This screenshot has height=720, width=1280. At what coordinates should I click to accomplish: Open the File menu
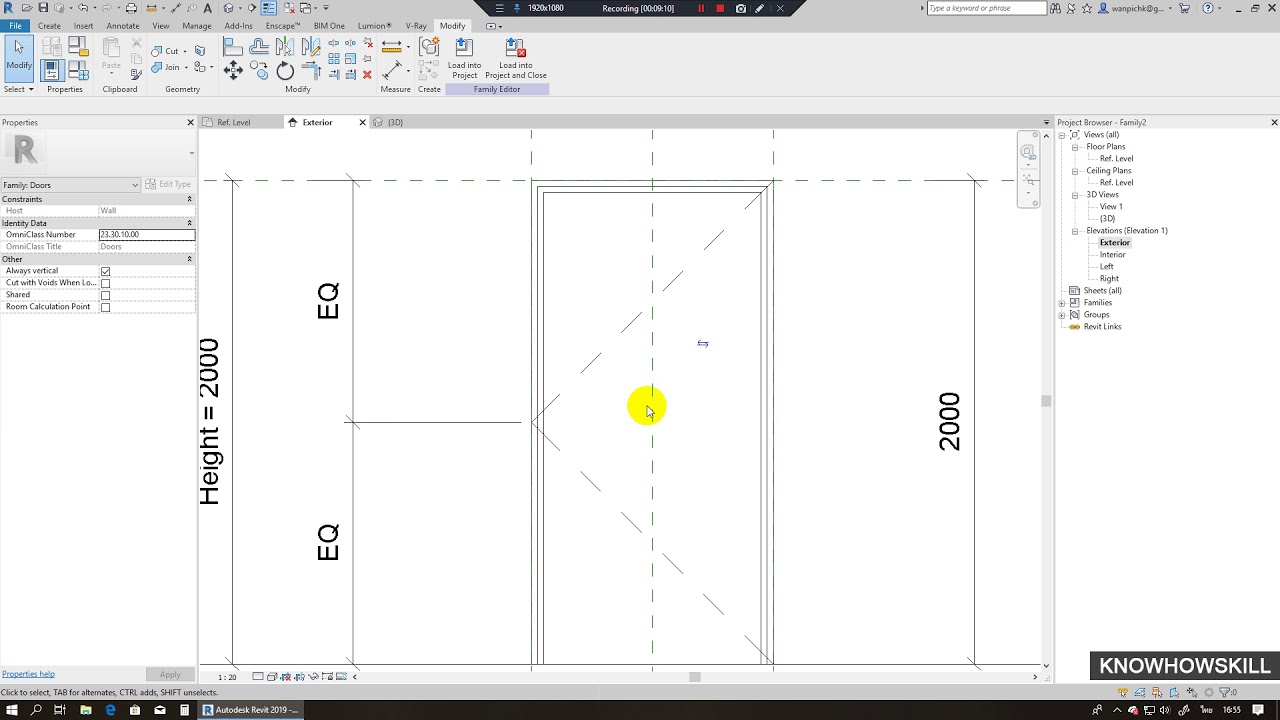pos(15,26)
